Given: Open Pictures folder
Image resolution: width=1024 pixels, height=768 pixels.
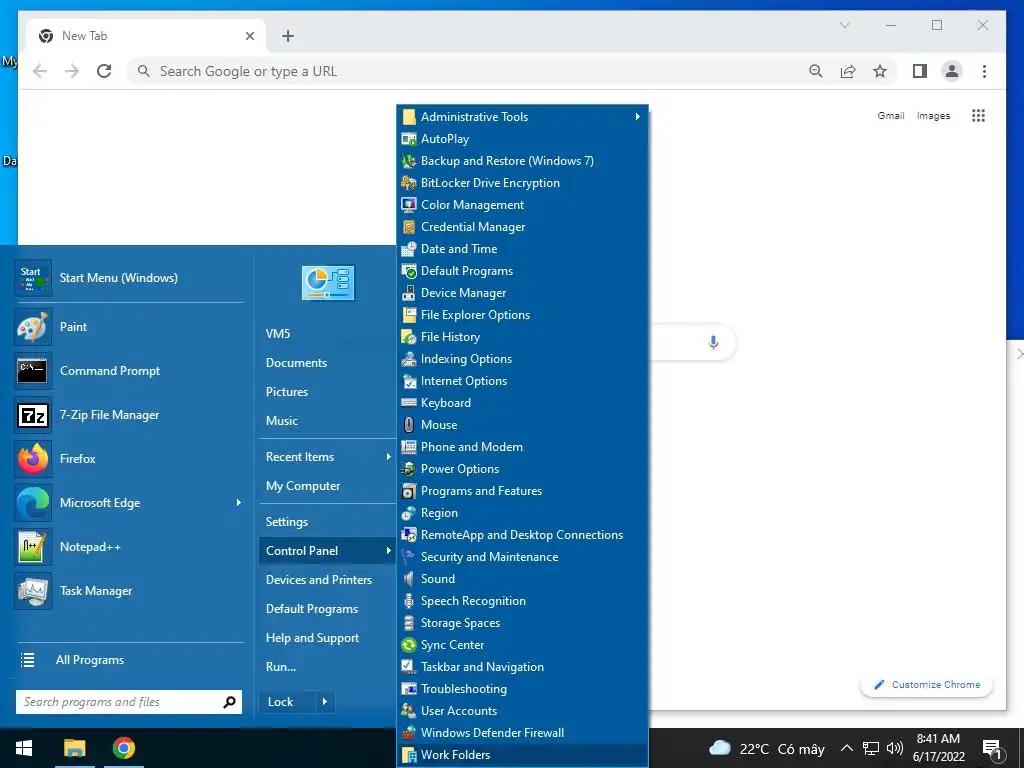Looking at the screenshot, I should tap(327, 392).
